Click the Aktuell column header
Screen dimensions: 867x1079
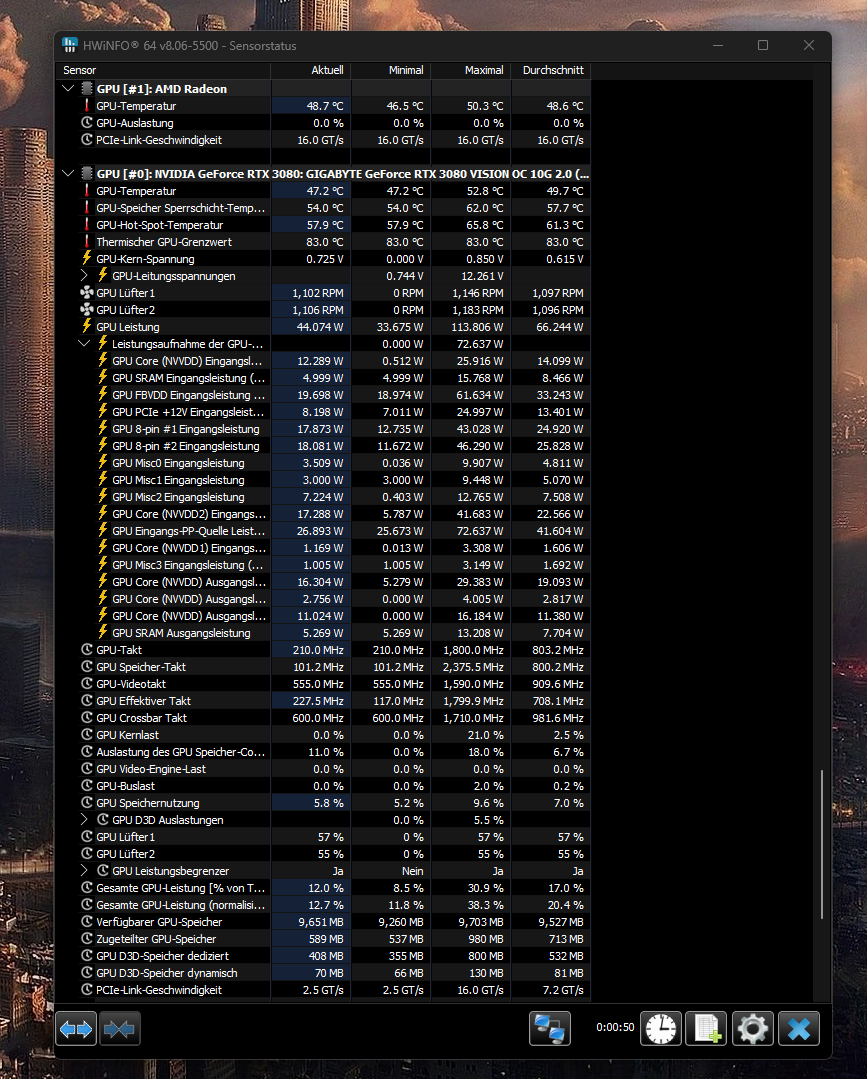(311, 70)
